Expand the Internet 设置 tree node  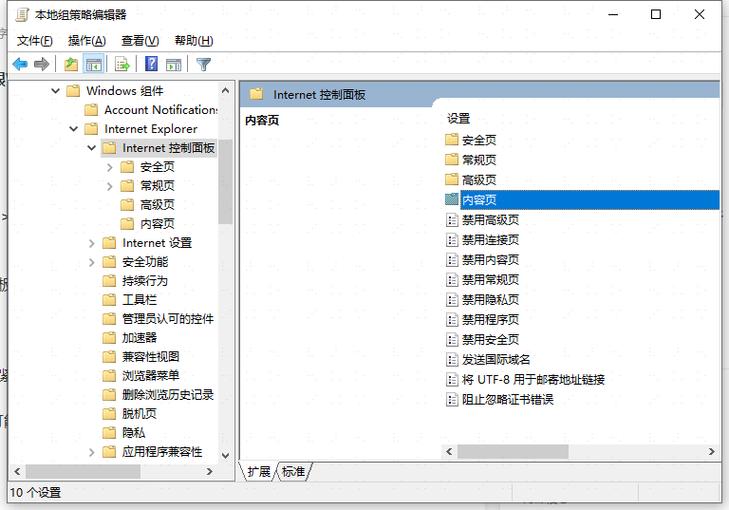coord(92,243)
